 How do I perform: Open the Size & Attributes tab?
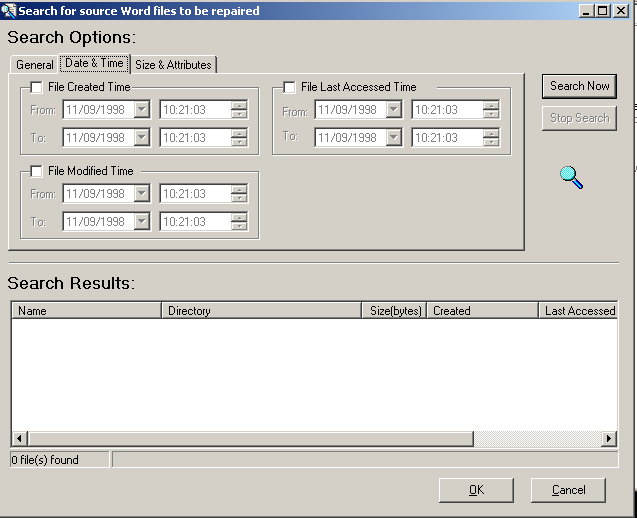173,65
